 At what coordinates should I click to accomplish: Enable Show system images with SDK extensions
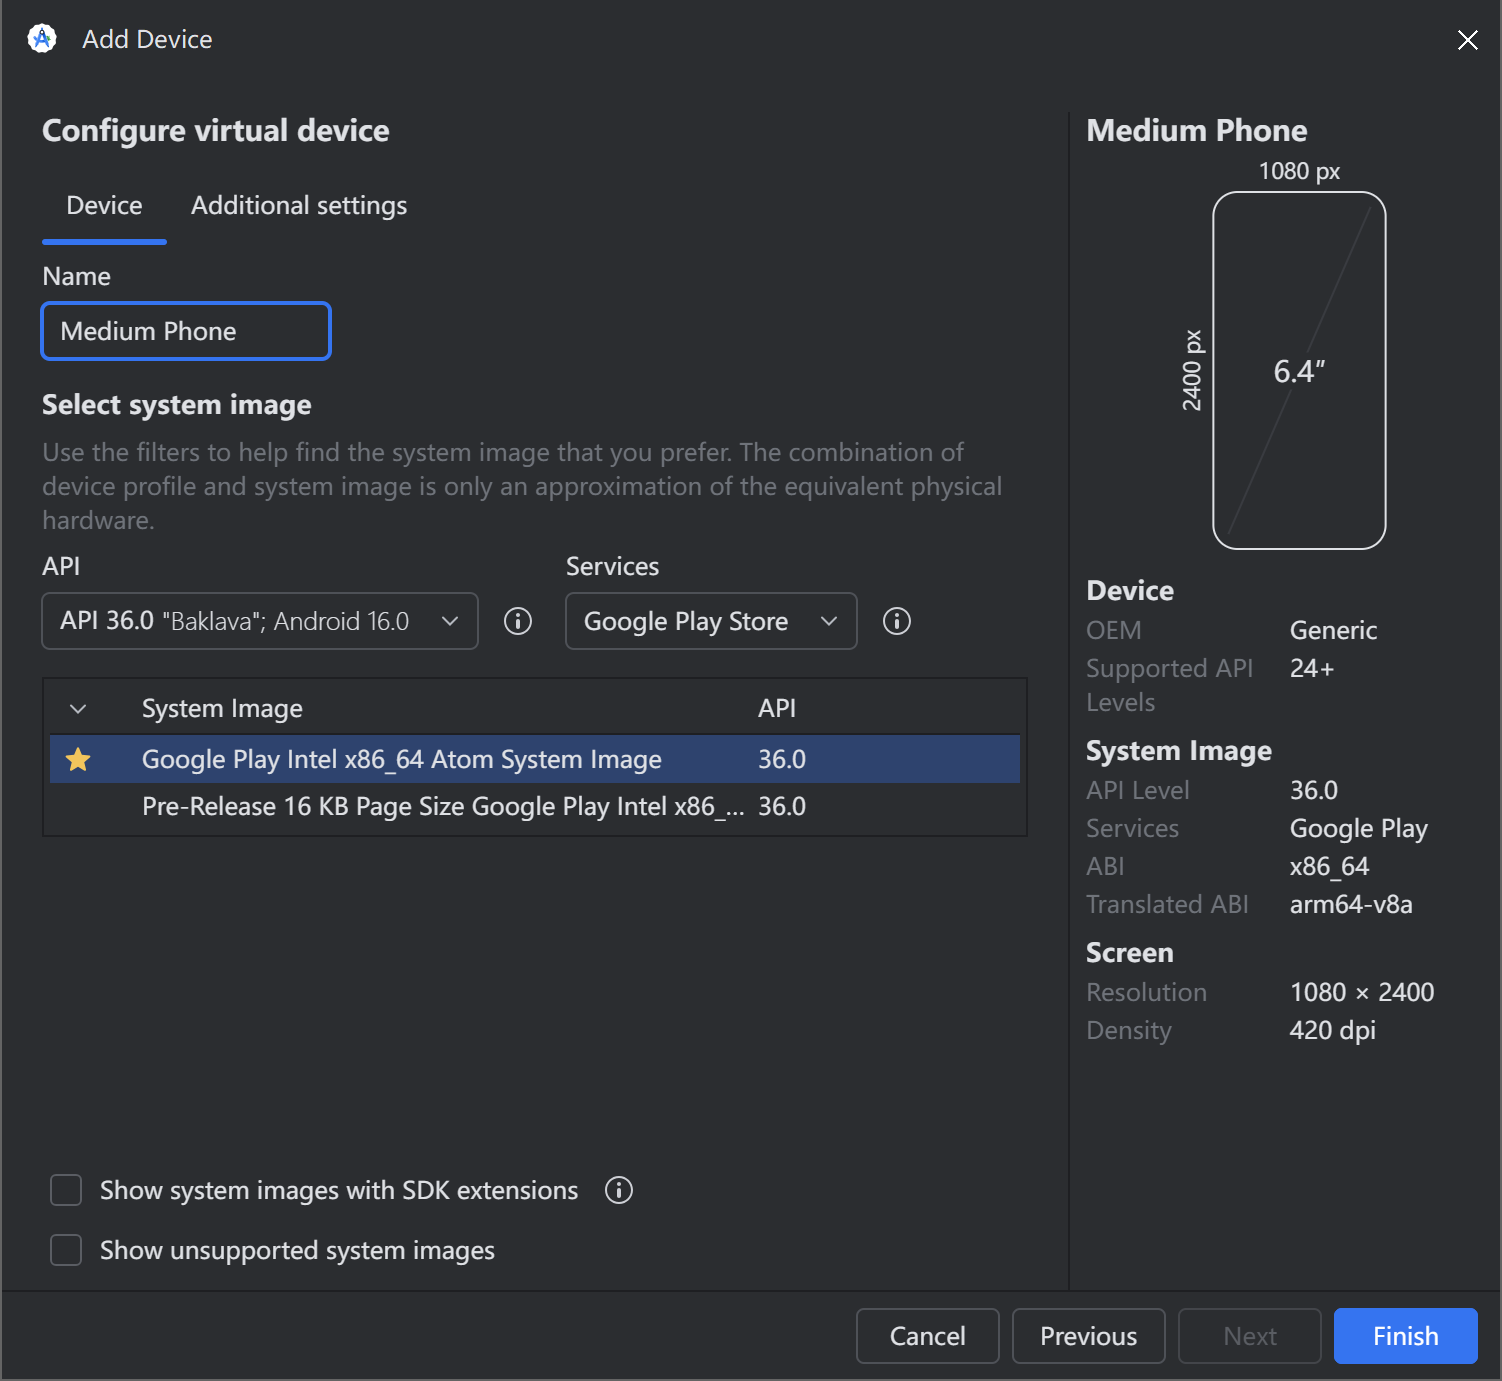point(66,1191)
